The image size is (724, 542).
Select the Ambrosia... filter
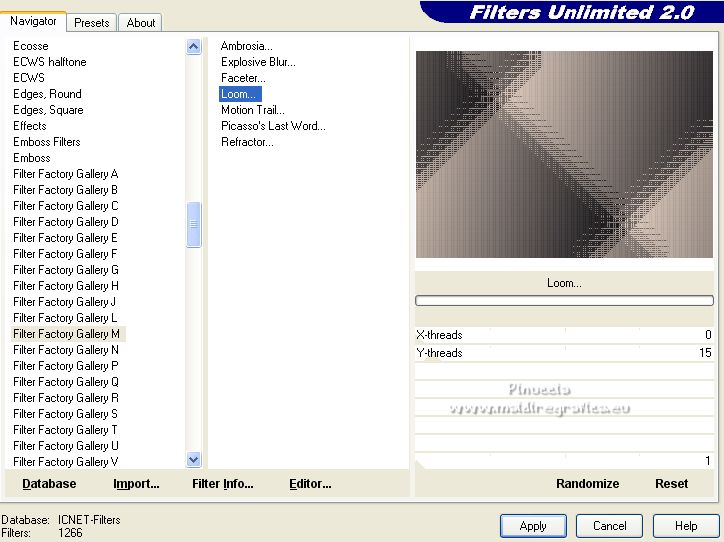pos(247,46)
